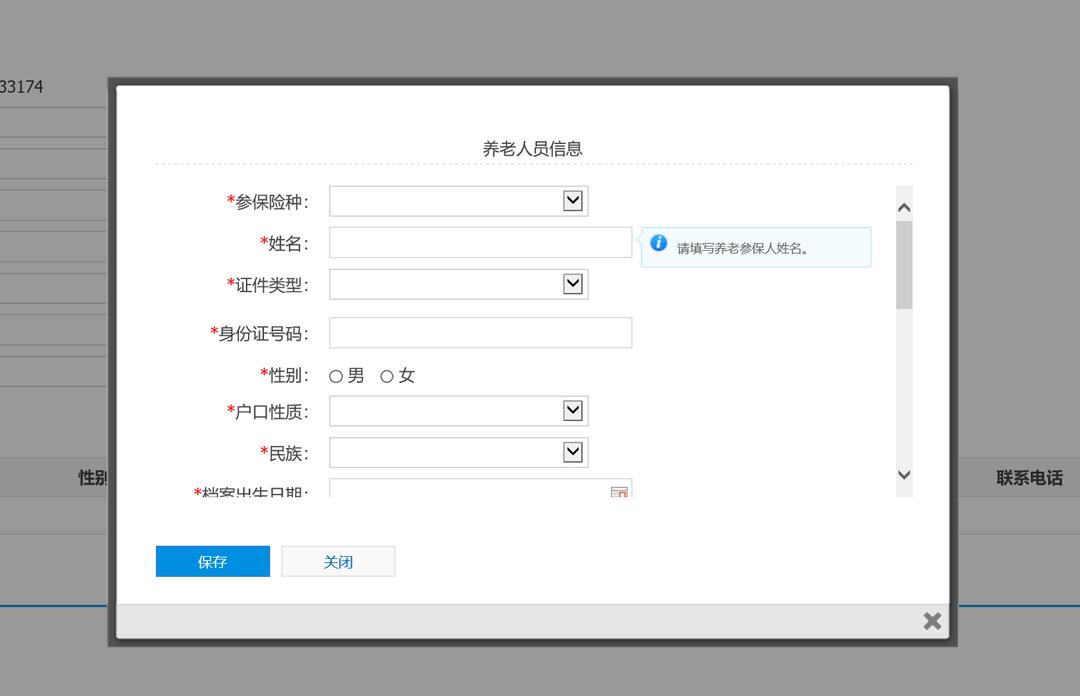The height and width of the screenshot is (696, 1080).
Task: Open calendar picker for 档案出生日期
Action: tap(619, 491)
